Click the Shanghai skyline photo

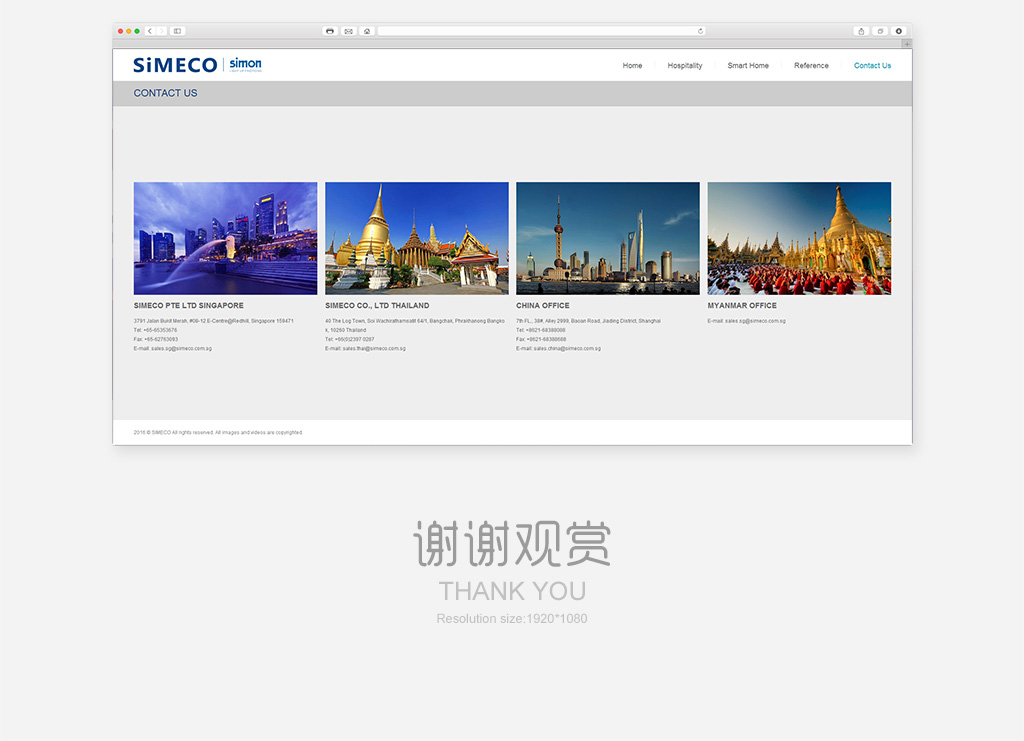(x=608, y=238)
